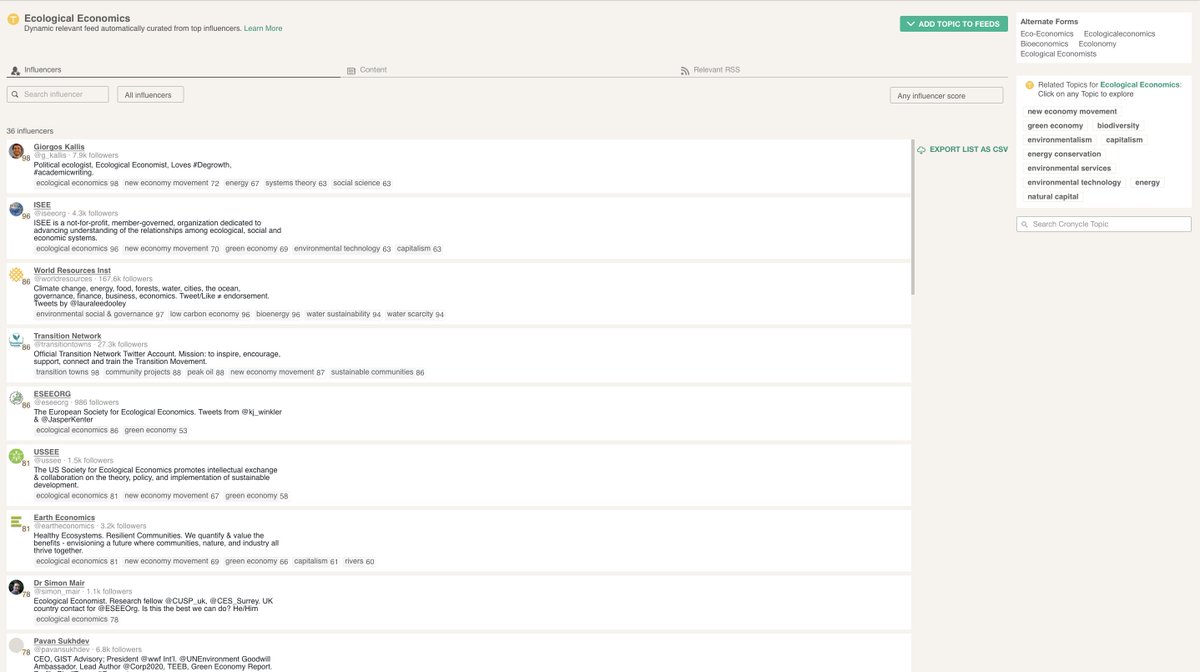The height and width of the screenshot is (672, 1200).
Task: Open Dr Simon Mair avatar photo
Action: (x=16, y=587)
